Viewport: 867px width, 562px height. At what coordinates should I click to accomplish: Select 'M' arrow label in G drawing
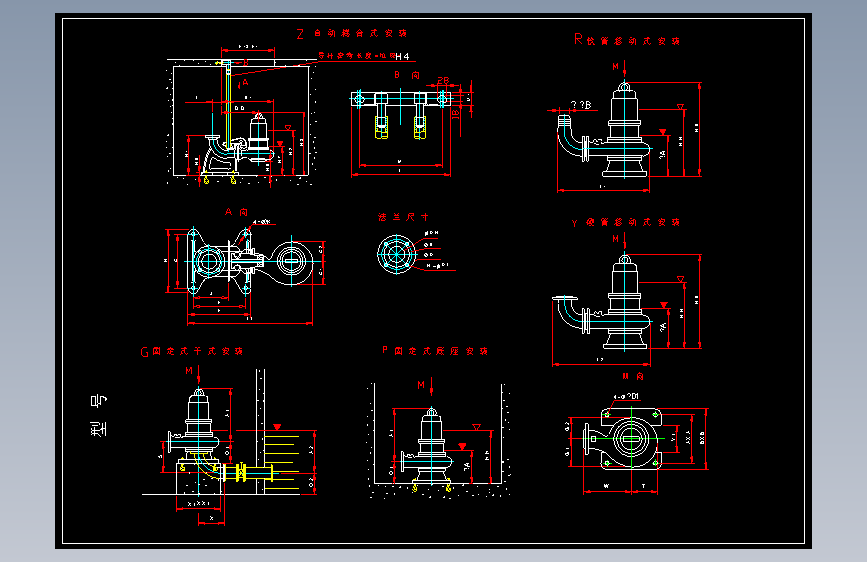189,371
